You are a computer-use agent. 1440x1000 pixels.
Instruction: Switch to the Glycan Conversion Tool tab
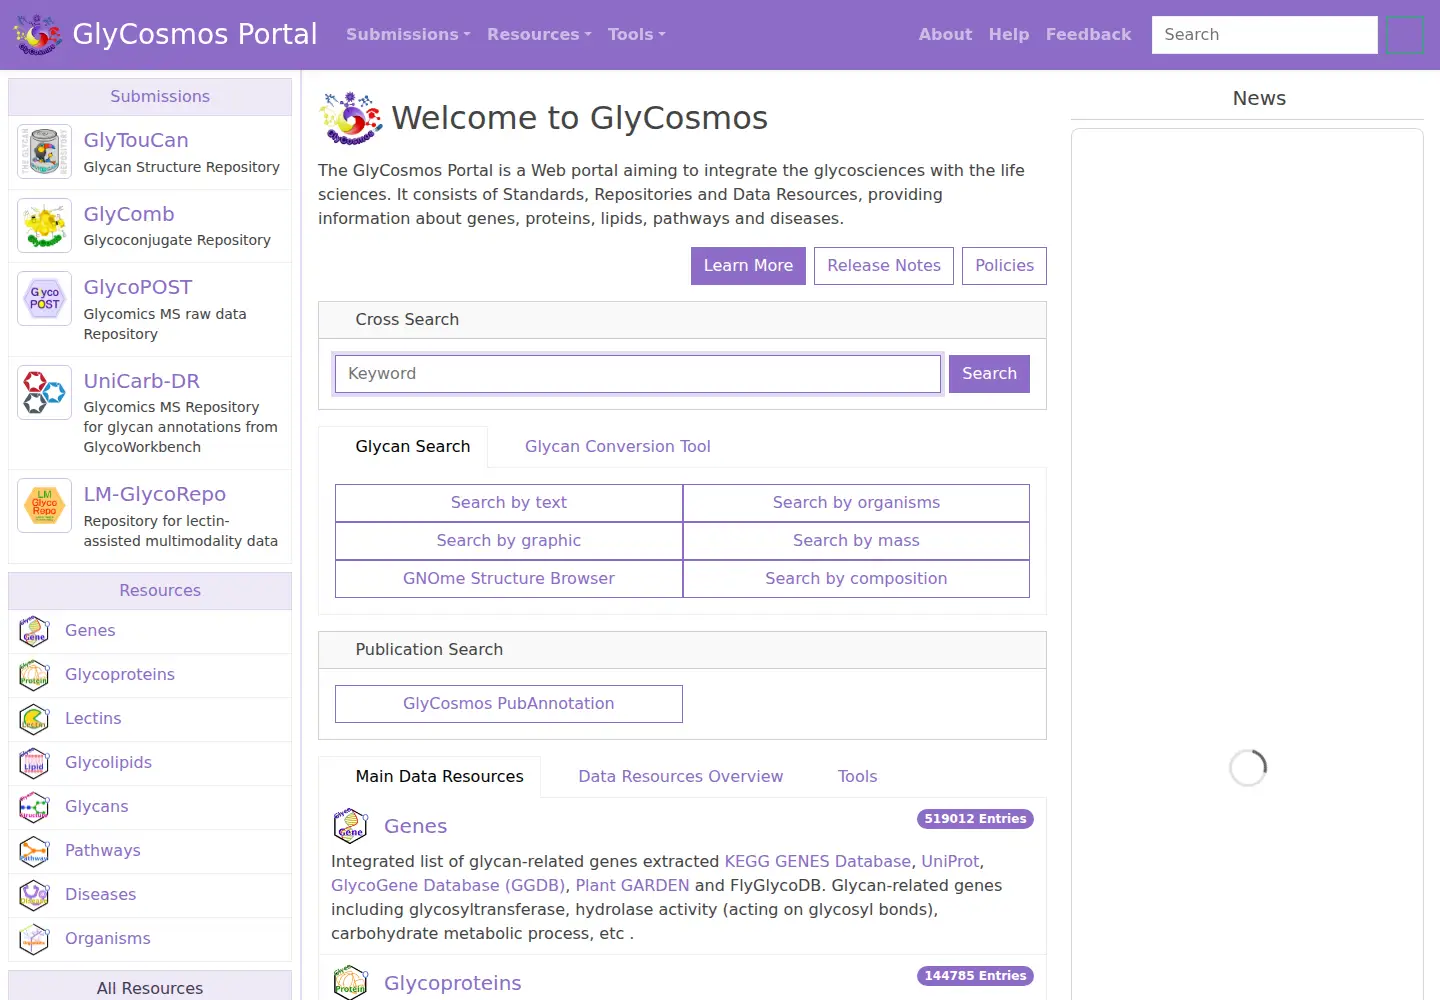pyautogui.click(x=618, y=447)
